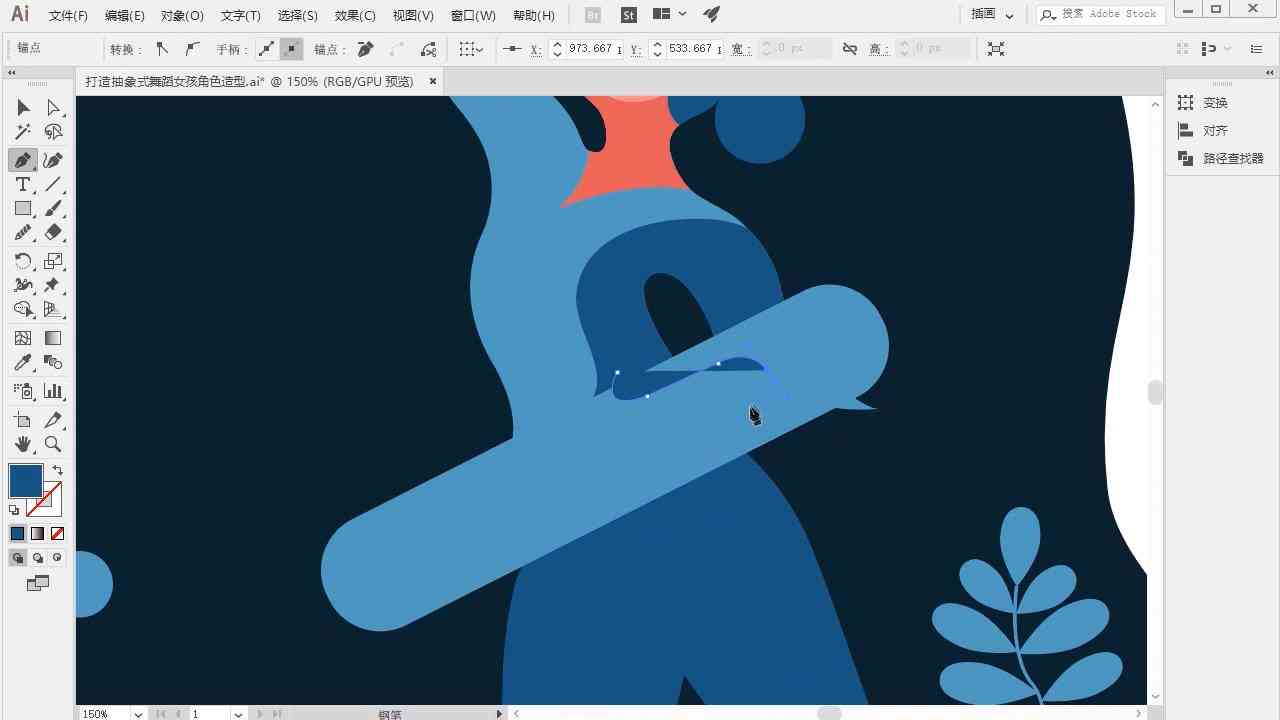
Task: Open the 变换 panel
Action: click(x=1203, y=103)
